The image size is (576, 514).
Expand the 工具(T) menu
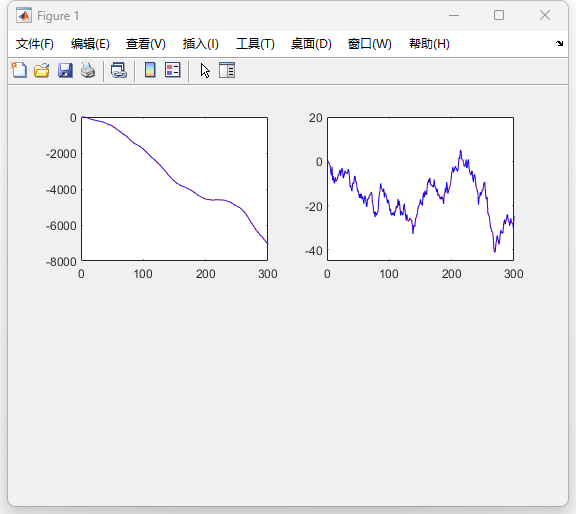tap(255, 44)
